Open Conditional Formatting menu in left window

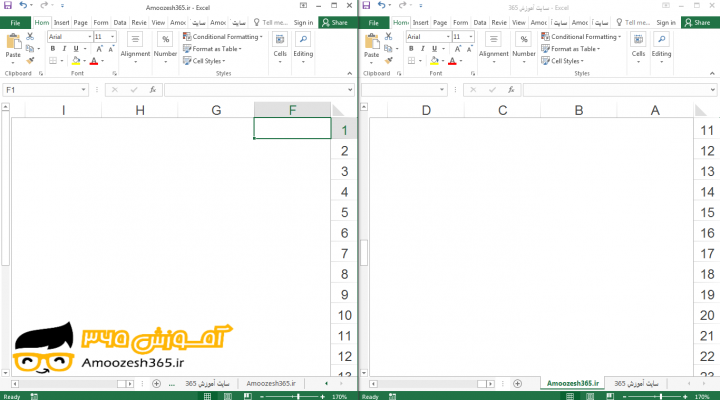223,36
